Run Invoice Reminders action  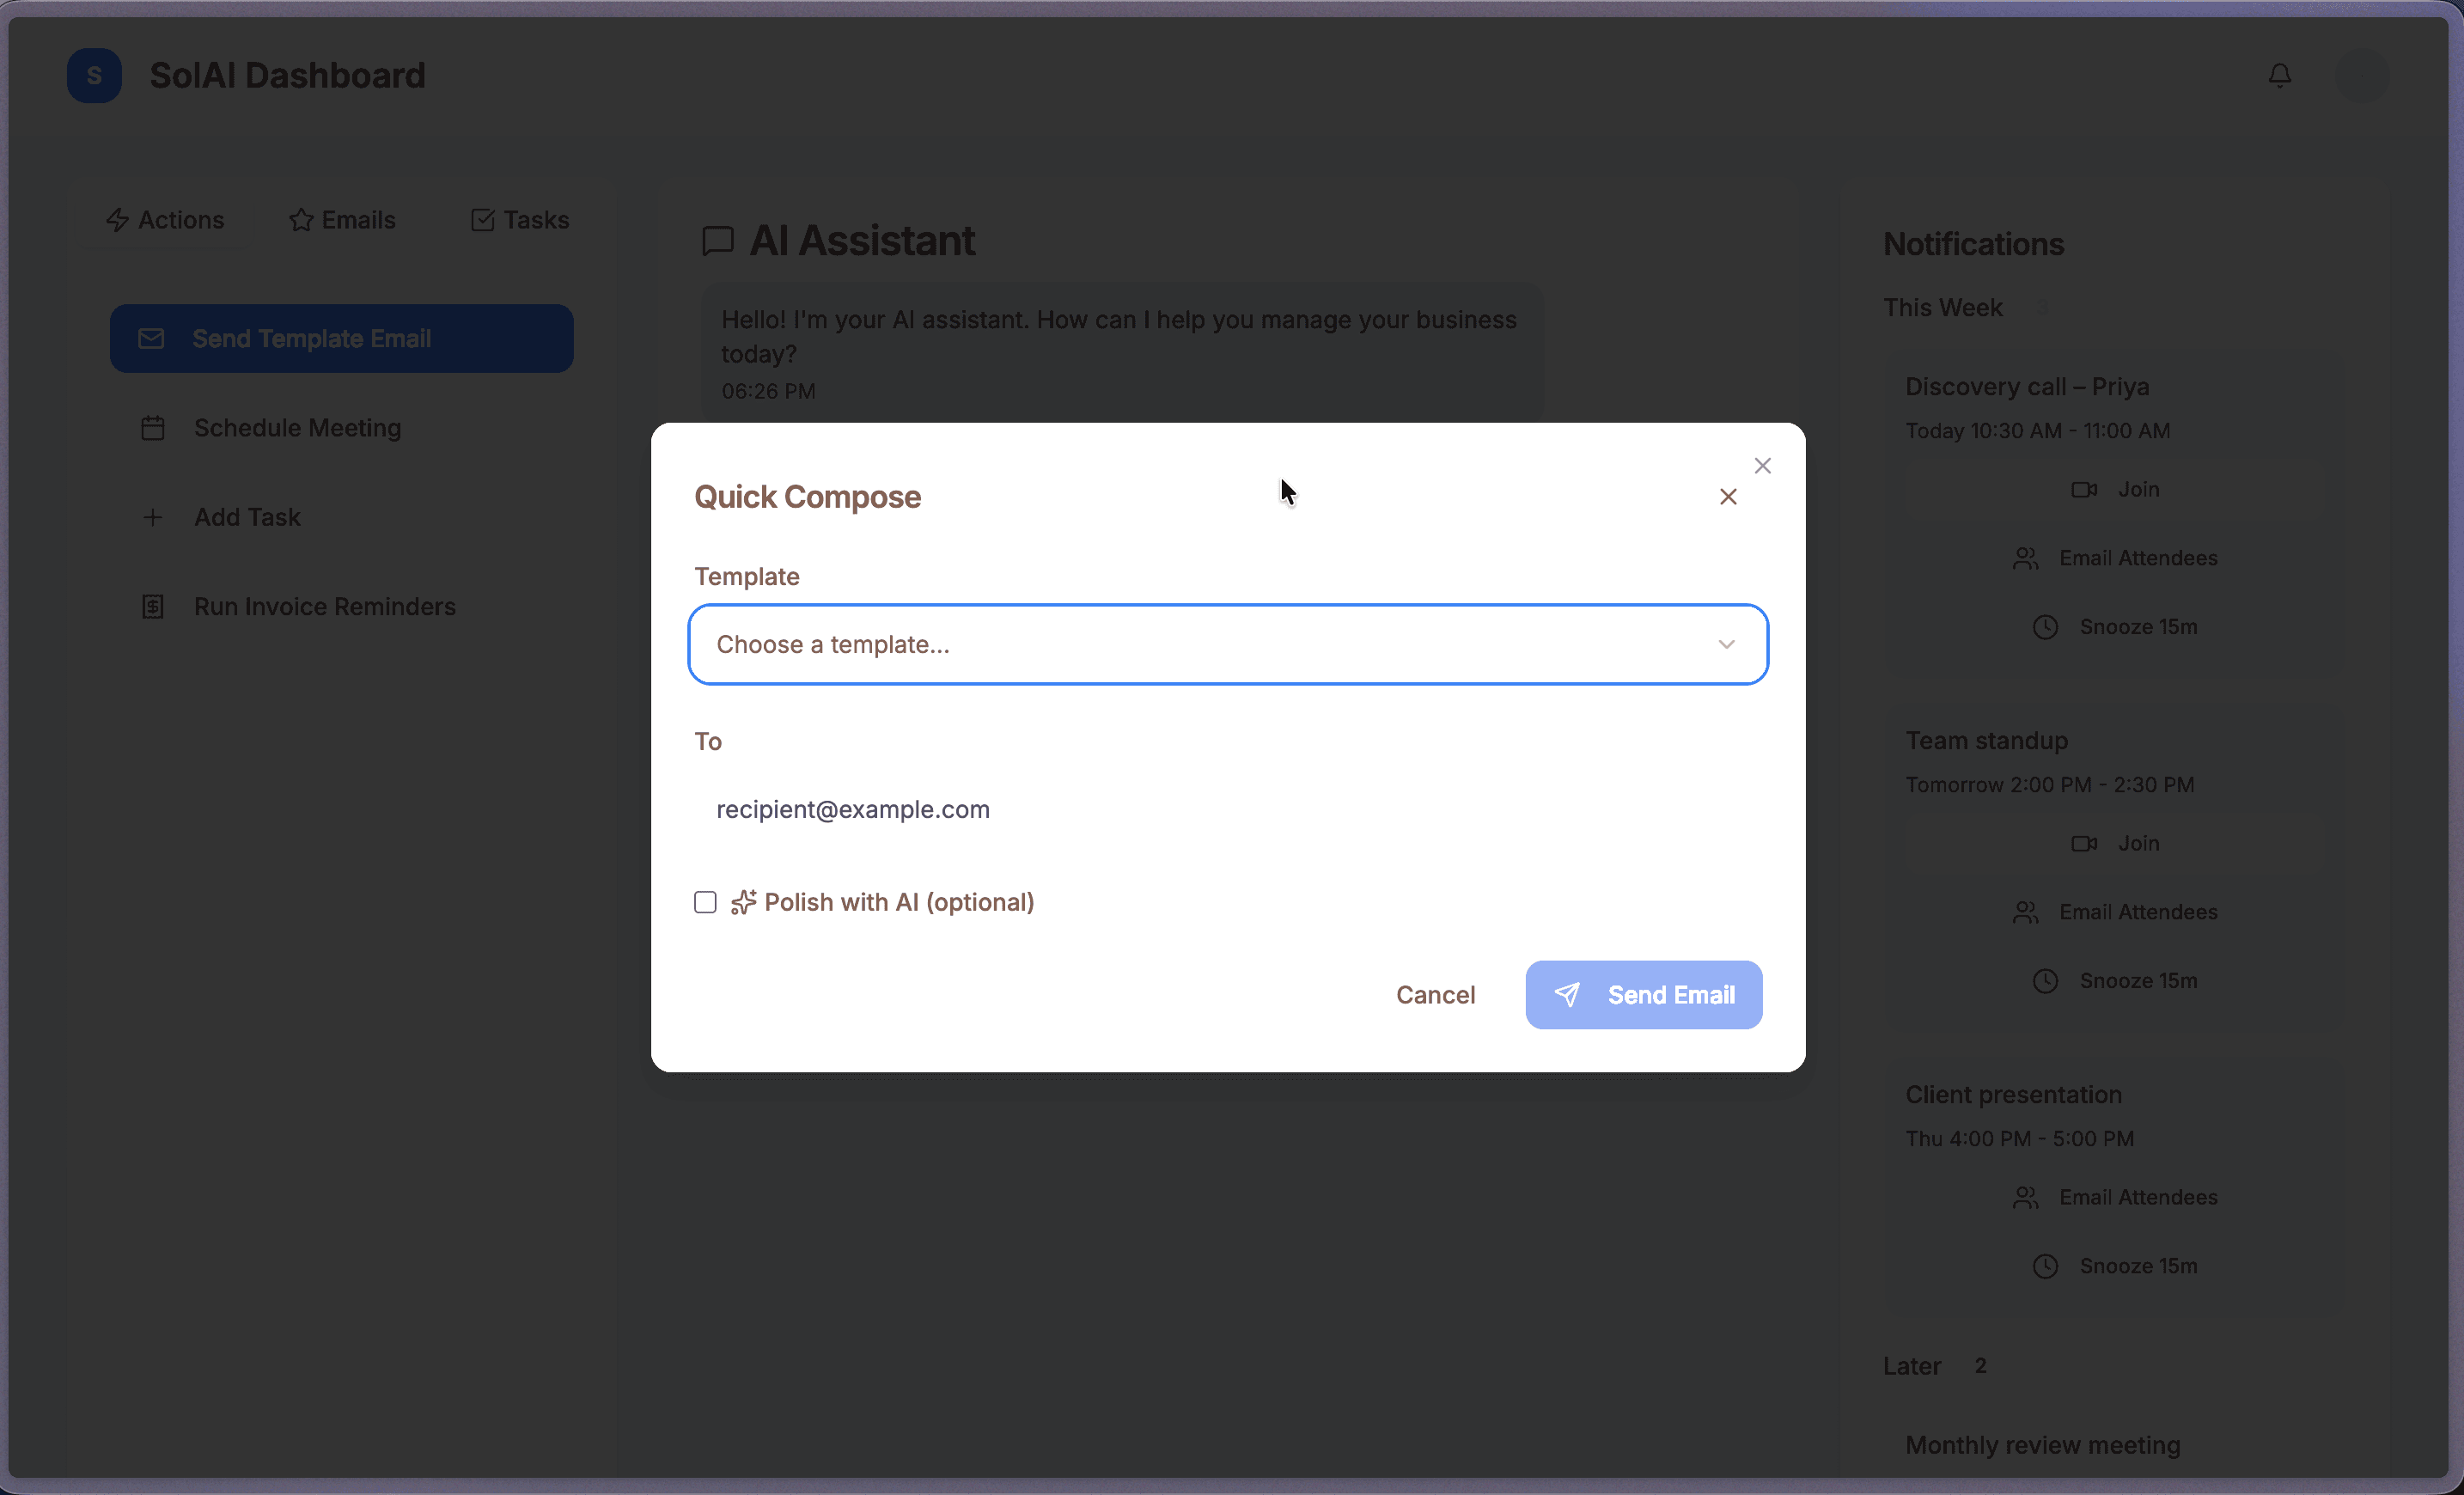(x=342, y=607)
